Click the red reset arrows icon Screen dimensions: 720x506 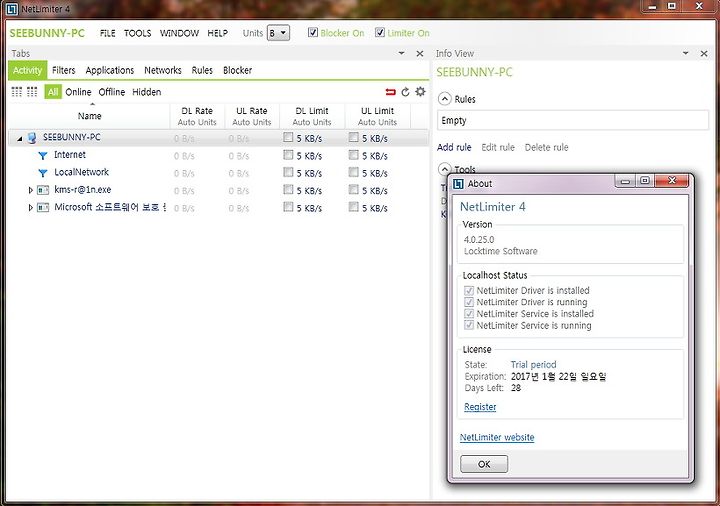[390, 92]
